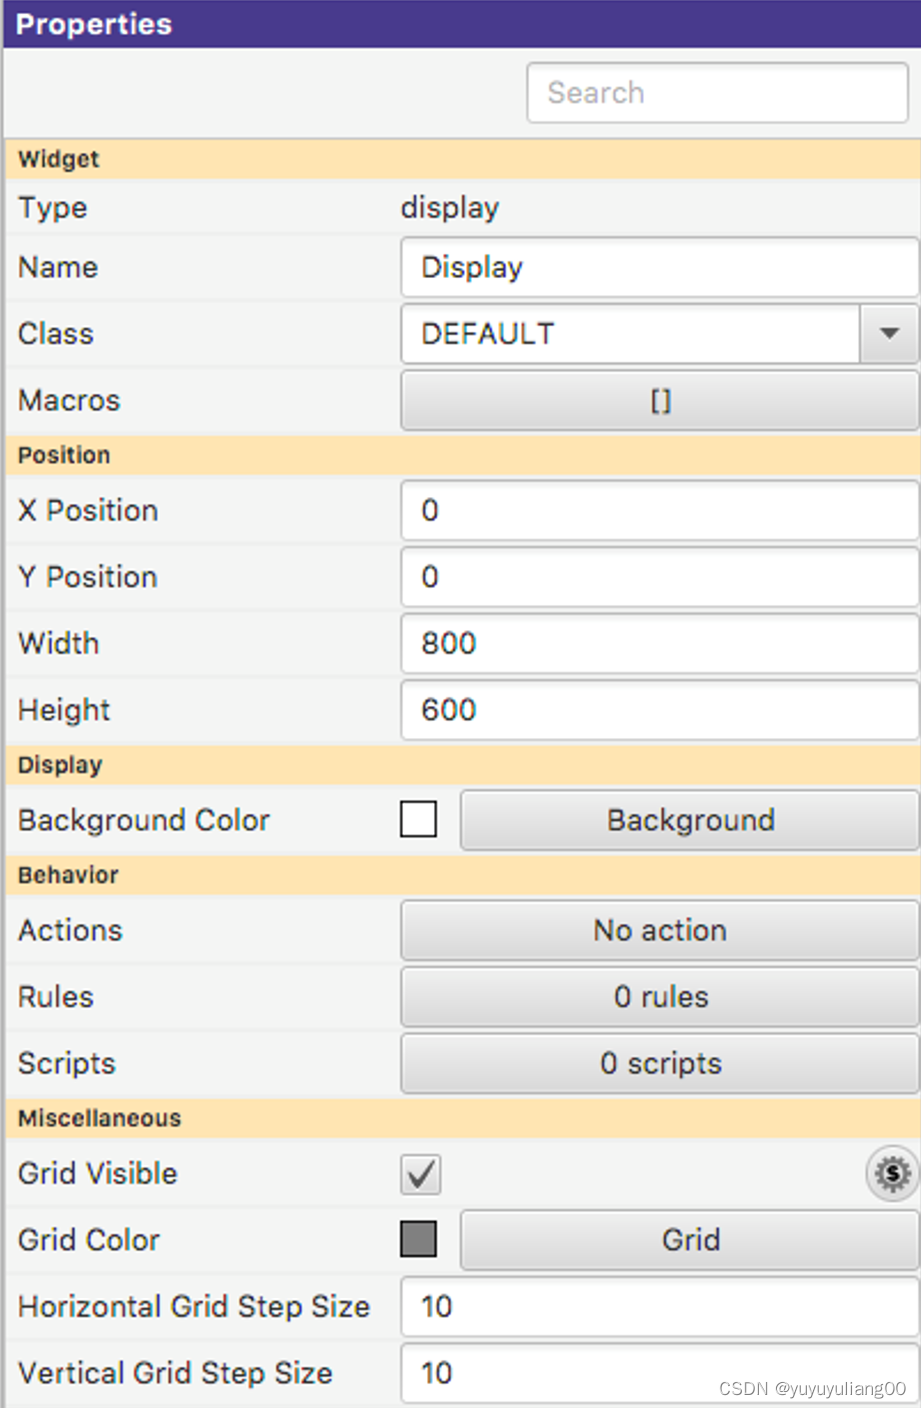Image resolution: width=921 pixels, height=1408 pixels.
Task: Click the white Background color swatch
Action: 419,819
